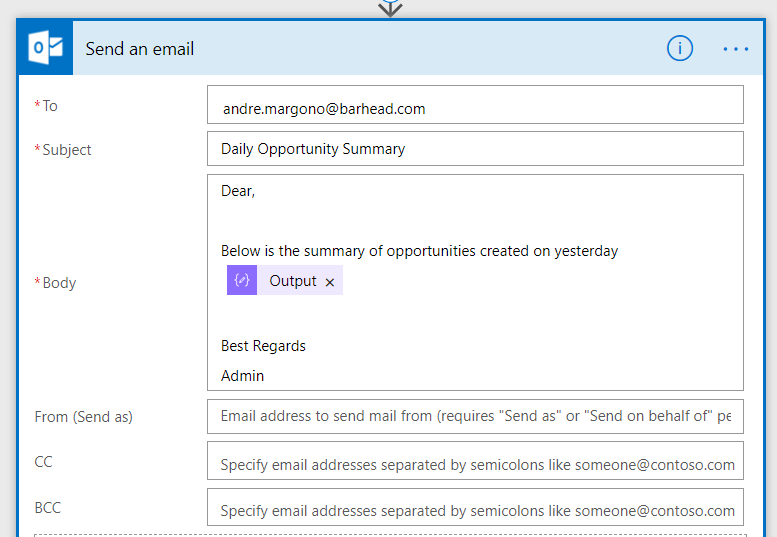This screenshot has height=537, width=777.
Task: Collapse the Send an email card title
Action: point(140,48)
